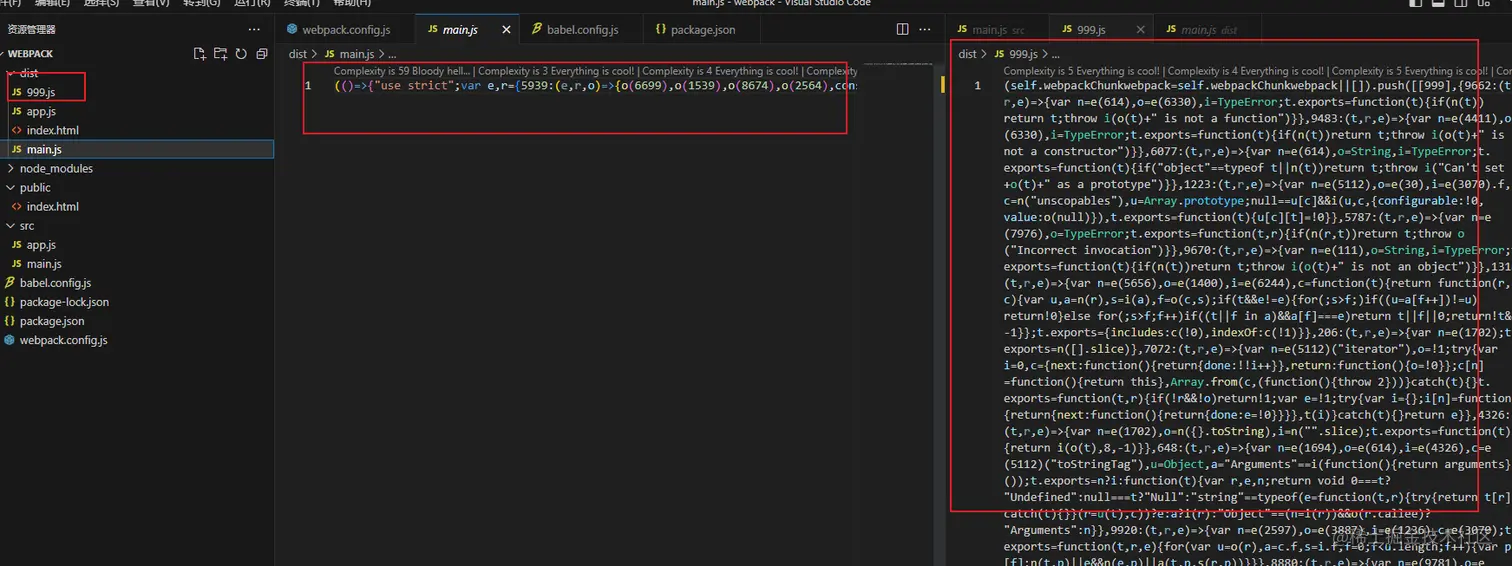
Task: Open index.html inside dist folder
Action: point(137,130)
